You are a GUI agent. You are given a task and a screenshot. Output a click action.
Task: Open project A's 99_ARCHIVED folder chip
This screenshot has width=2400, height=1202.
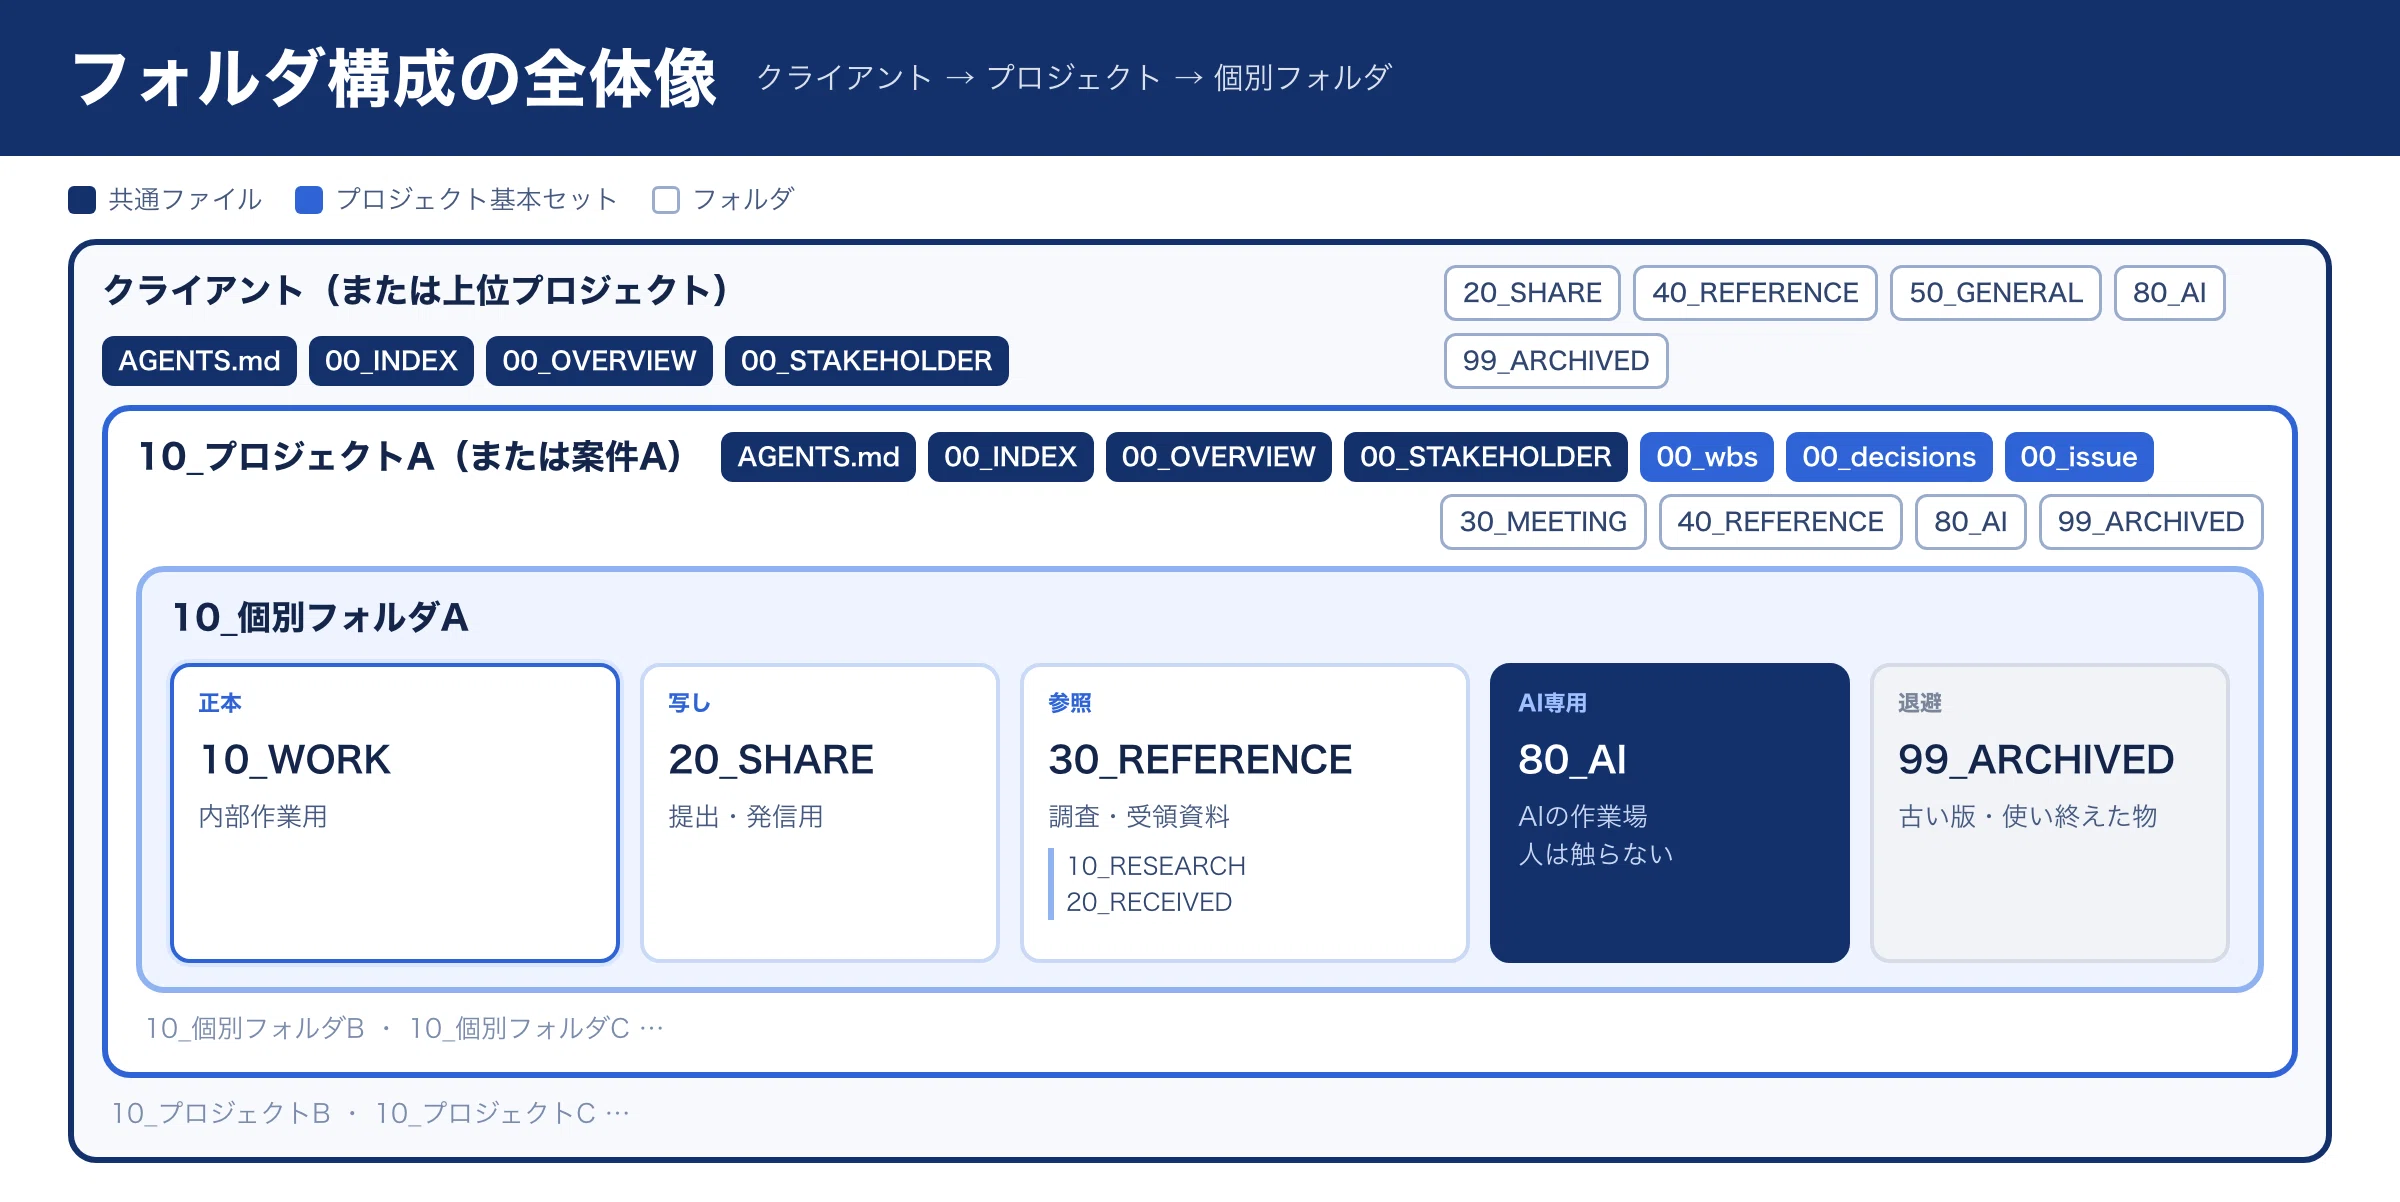coord(2151,522)
